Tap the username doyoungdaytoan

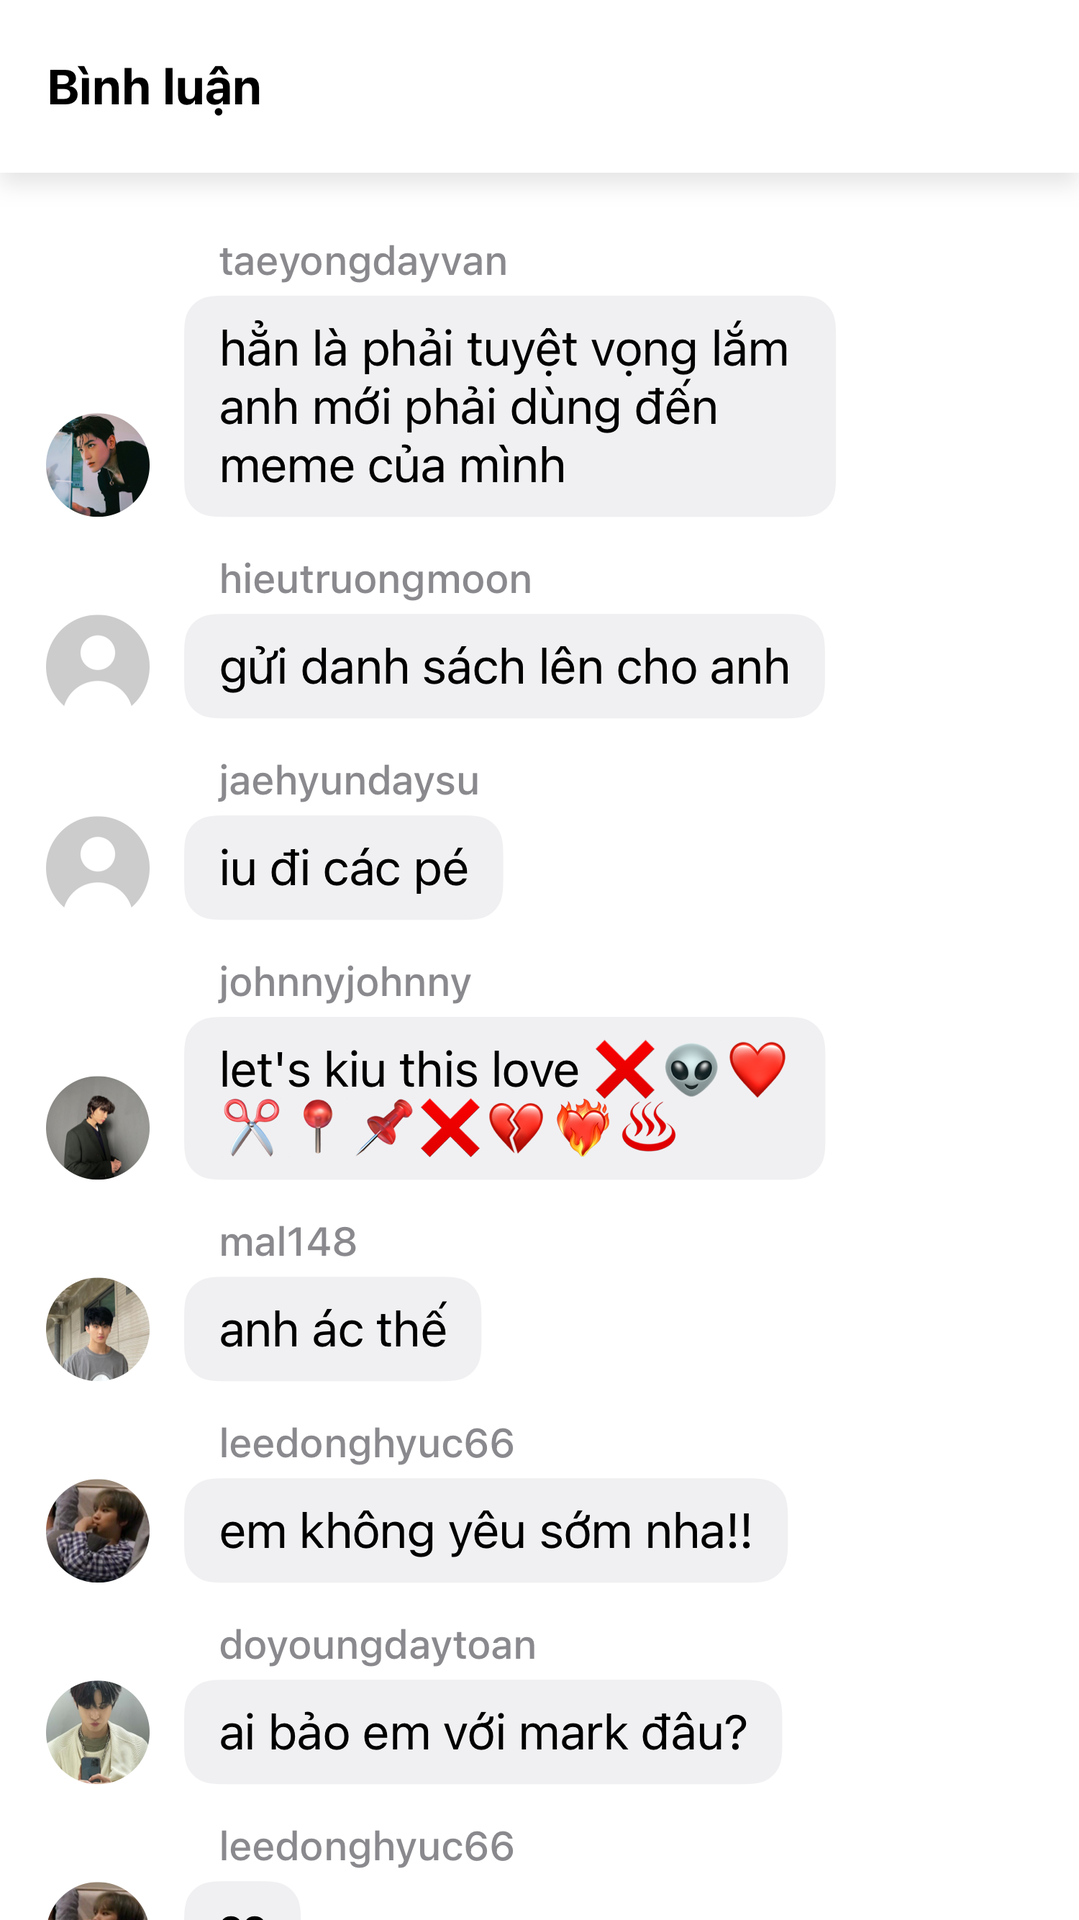coord(378,1646)
